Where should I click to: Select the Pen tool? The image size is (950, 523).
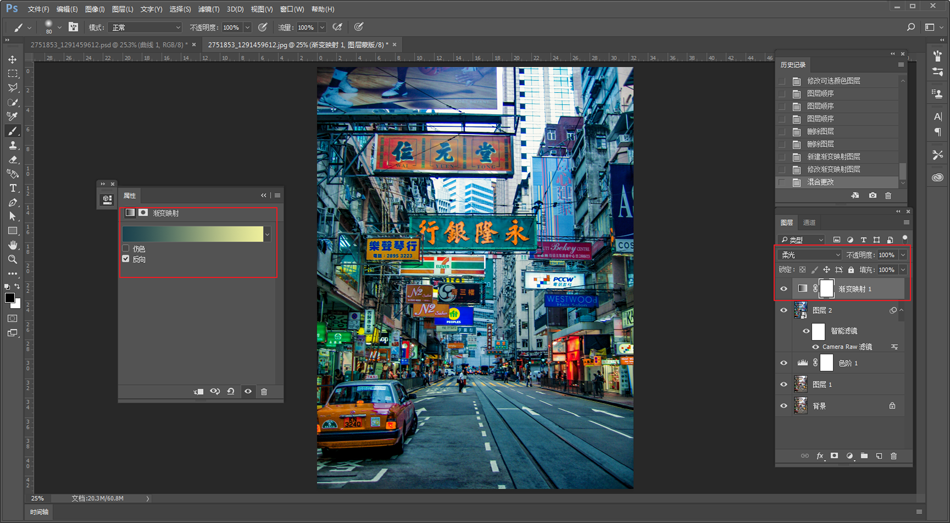click(x=12, y=202)
